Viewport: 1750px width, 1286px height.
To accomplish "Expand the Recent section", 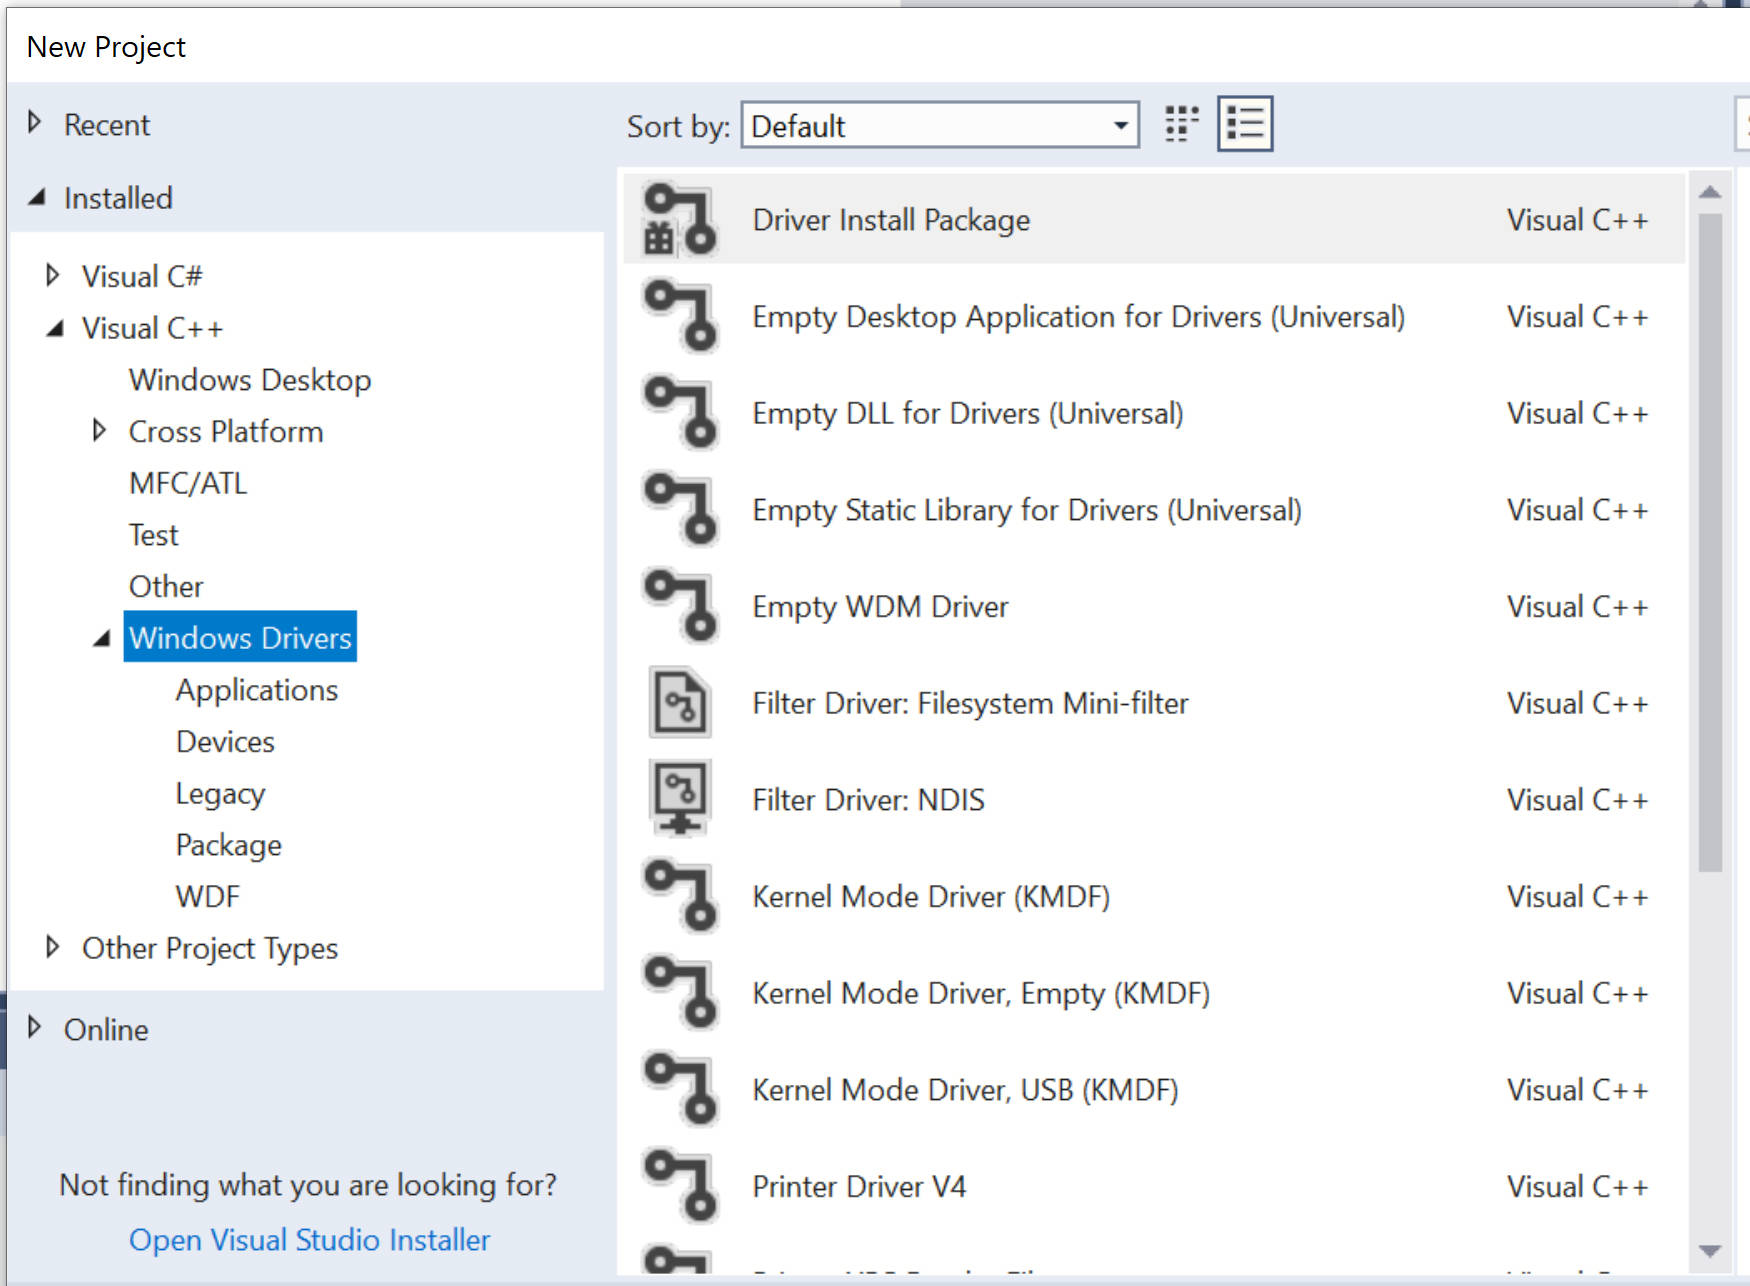I will (35, 123).
